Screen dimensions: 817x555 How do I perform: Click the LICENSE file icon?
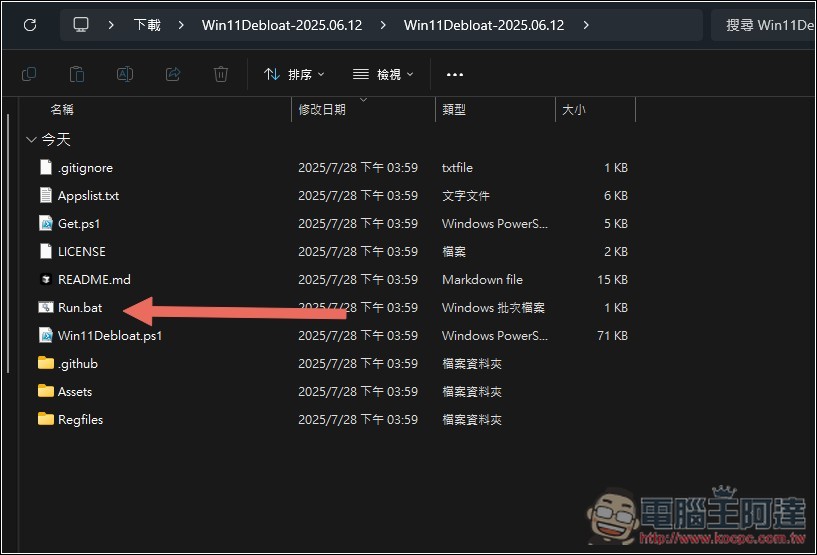point(46,252)
